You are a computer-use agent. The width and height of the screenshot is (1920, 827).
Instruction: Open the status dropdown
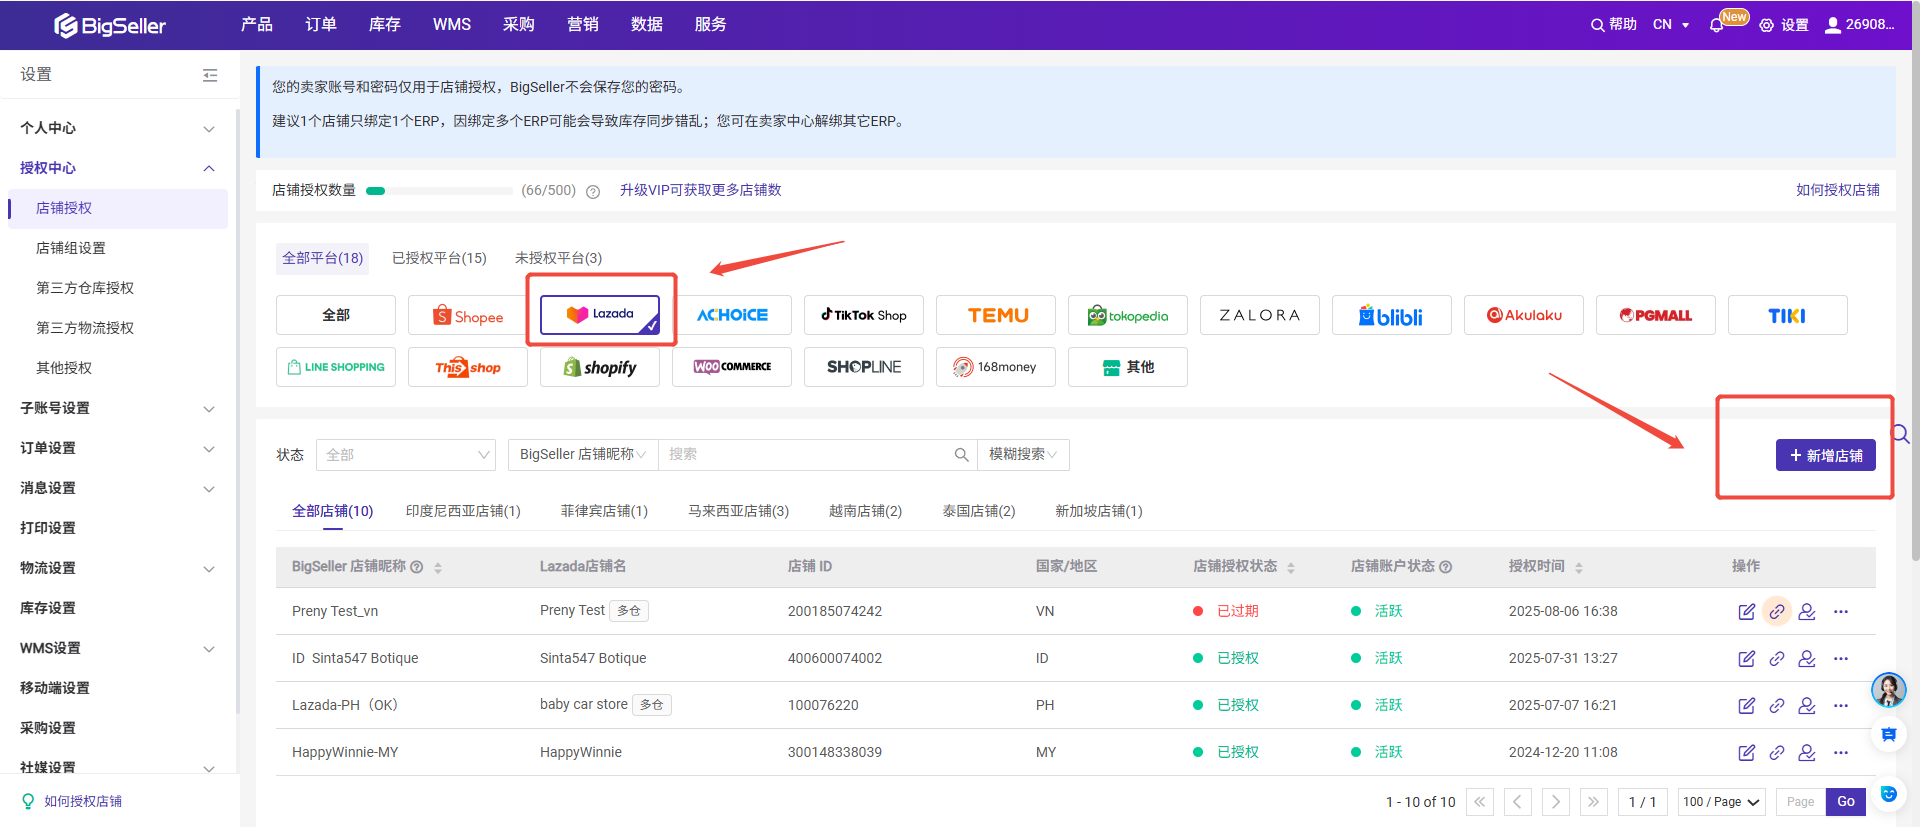[405, 455]
